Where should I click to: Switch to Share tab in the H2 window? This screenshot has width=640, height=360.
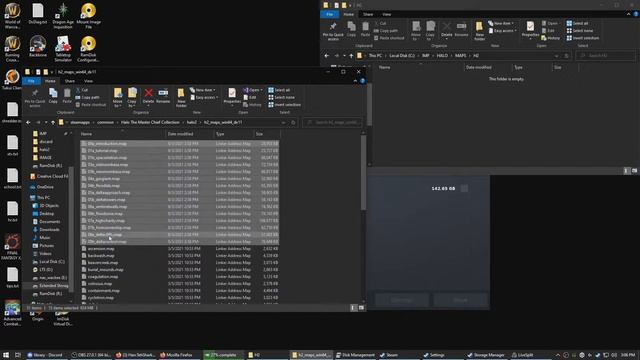click(x=368, y=14)
